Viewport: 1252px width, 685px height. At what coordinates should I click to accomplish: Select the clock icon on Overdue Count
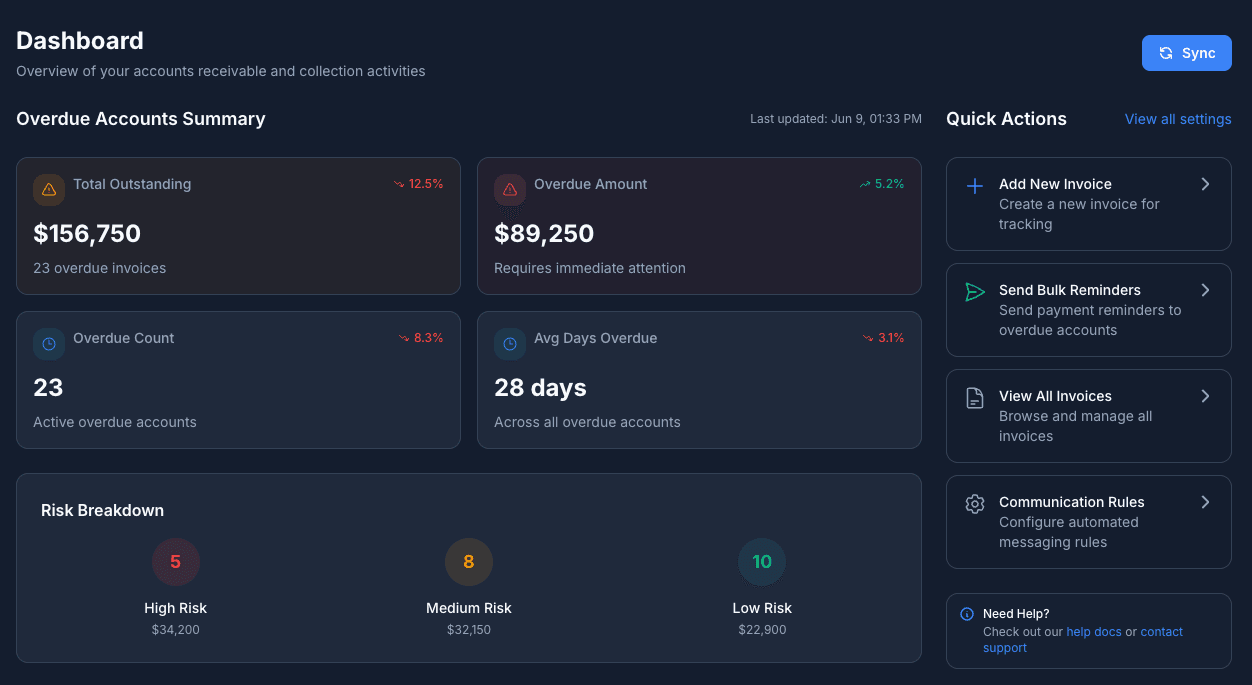[48, 343]
